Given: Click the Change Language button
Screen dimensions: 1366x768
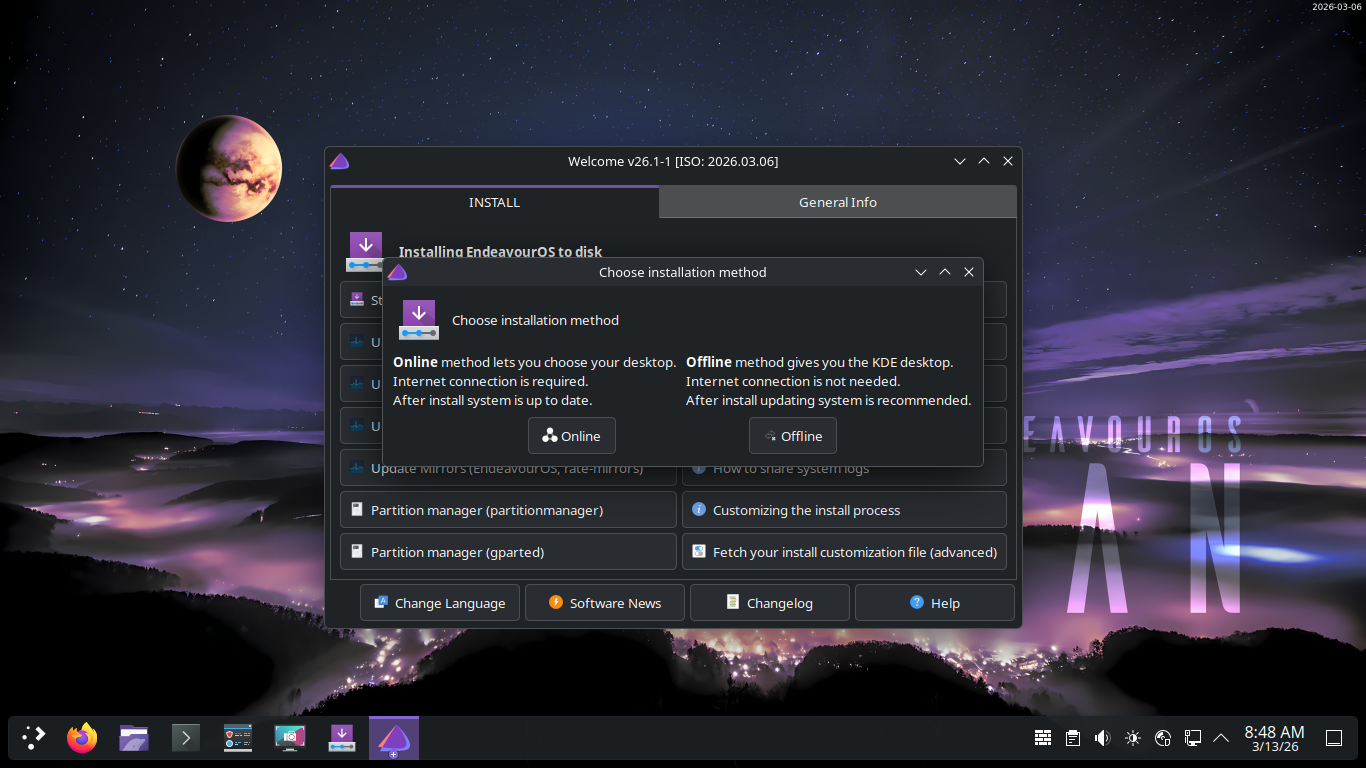Looking at the screenshot, I should [x=440, y=603].
